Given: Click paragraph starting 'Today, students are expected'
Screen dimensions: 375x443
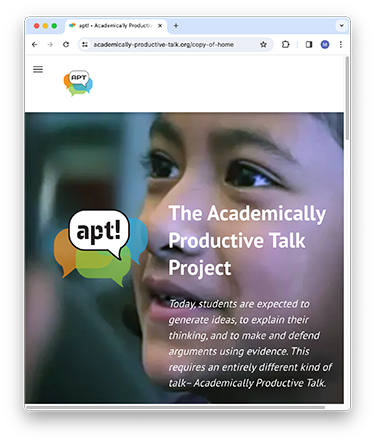Looking at the screenshot, I should click(250, 343).
